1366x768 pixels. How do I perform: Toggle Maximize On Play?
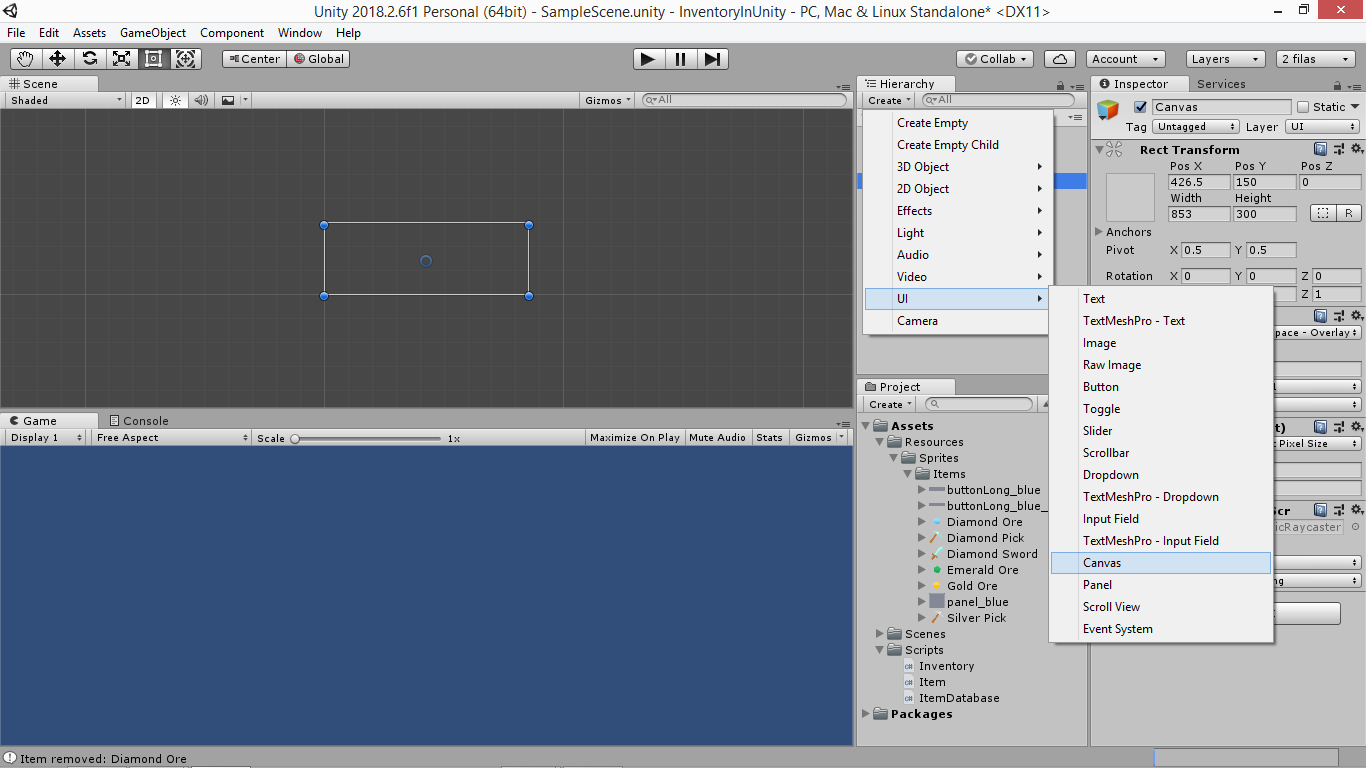(635, 437)
